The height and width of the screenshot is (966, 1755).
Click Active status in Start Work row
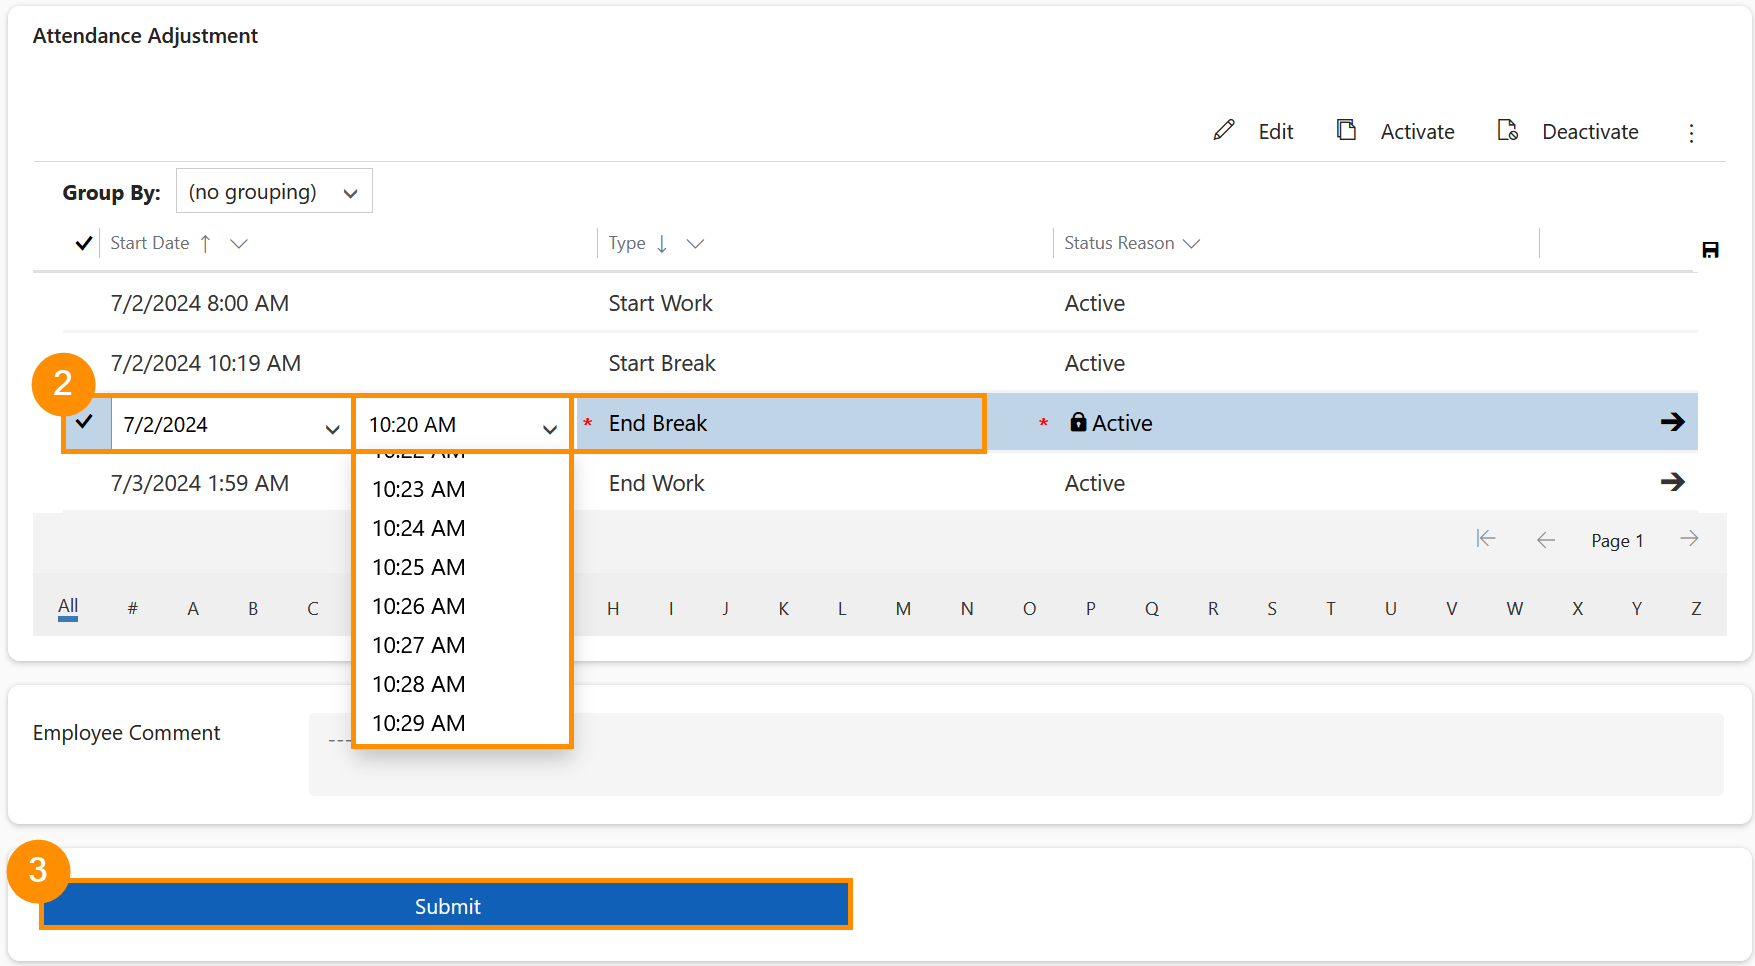[1094, 303]
